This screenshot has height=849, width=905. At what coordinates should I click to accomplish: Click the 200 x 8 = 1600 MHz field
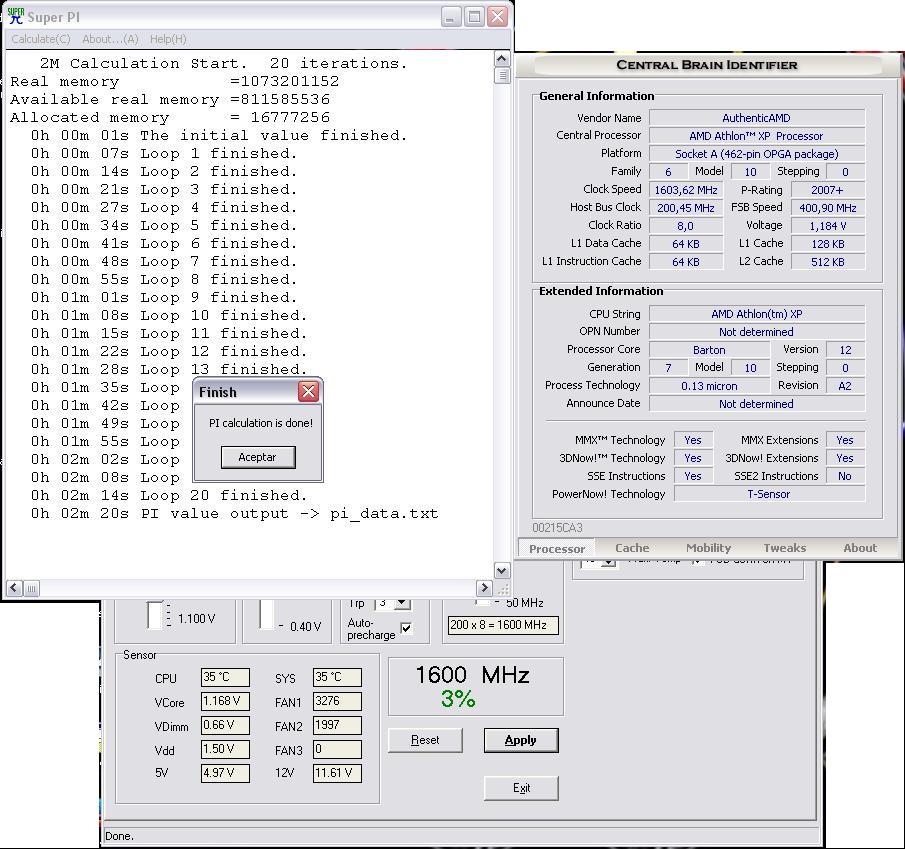(x=502, y=625)
